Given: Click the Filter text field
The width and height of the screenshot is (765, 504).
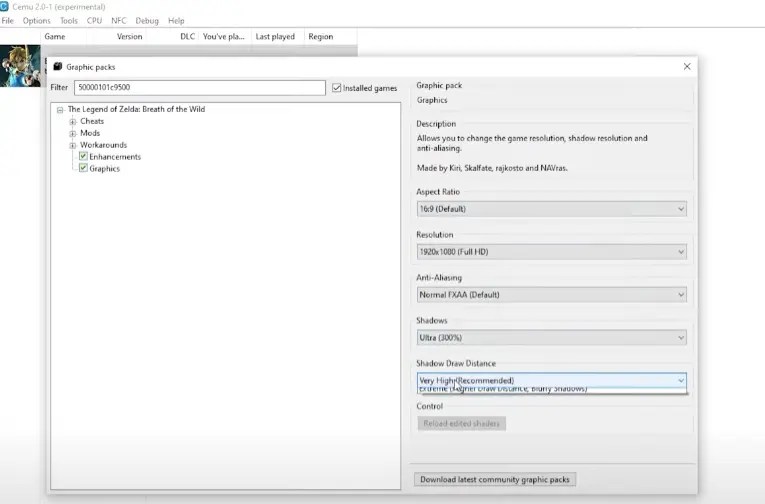Looking at the screenshot, I should tap(200, 87).
